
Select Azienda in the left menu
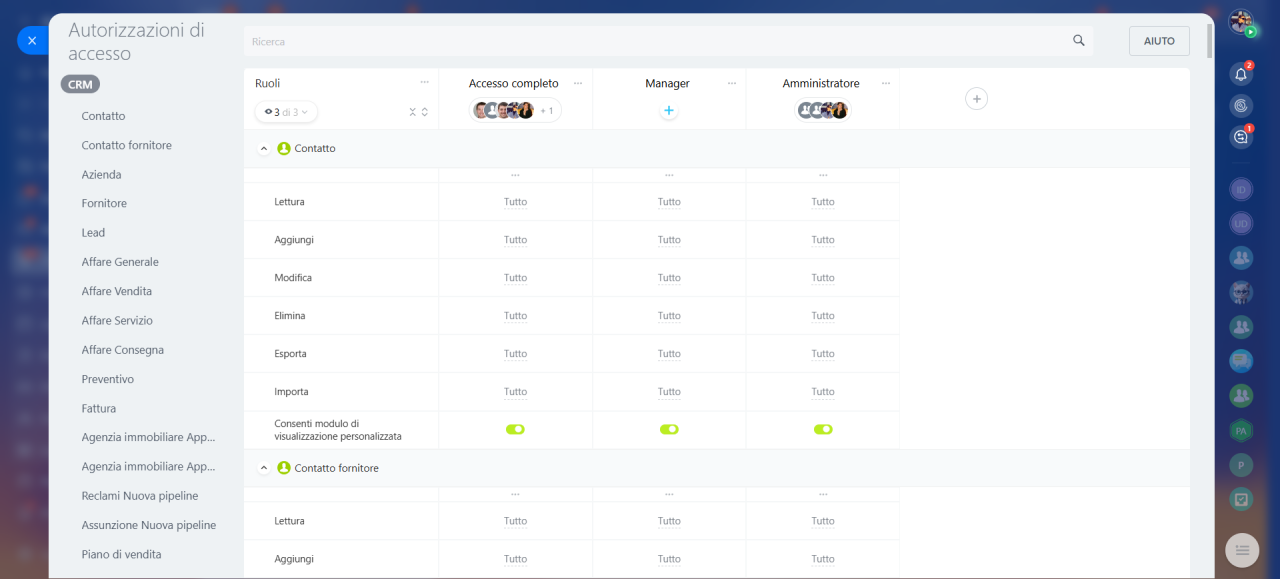pos(101,174)
